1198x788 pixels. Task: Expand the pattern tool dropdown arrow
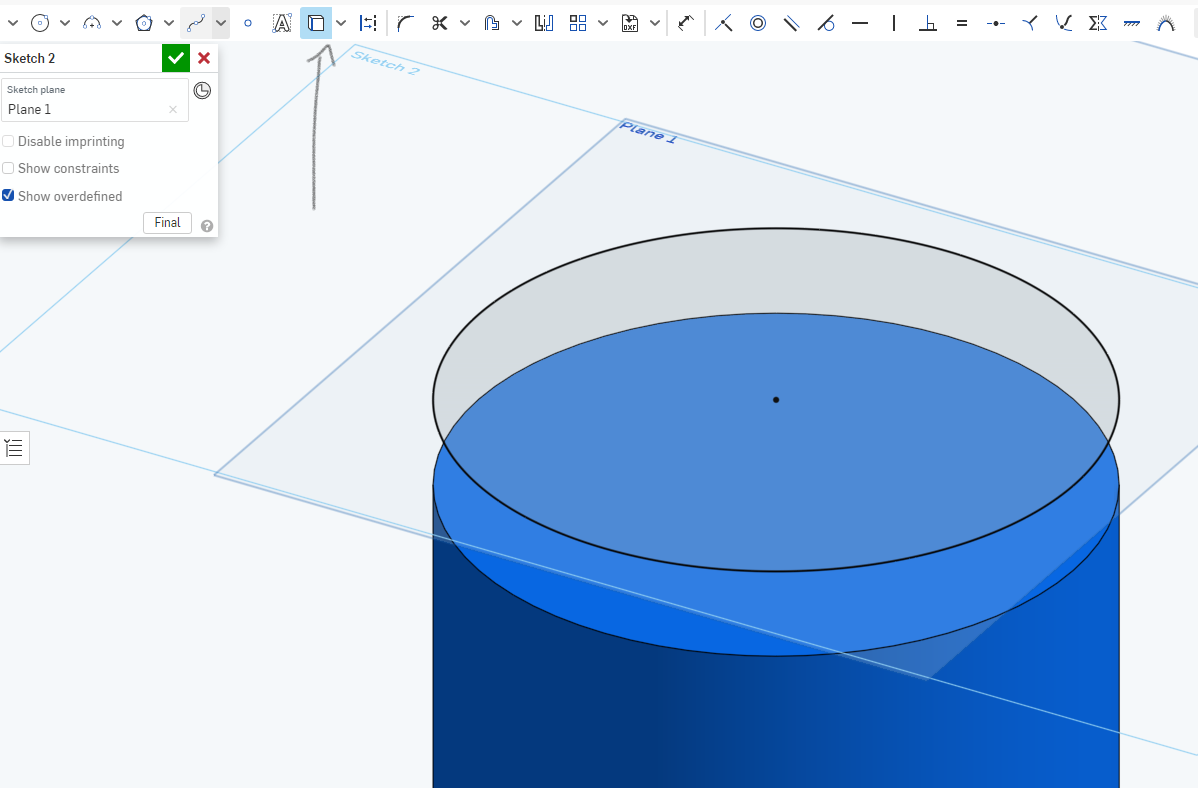603,24
